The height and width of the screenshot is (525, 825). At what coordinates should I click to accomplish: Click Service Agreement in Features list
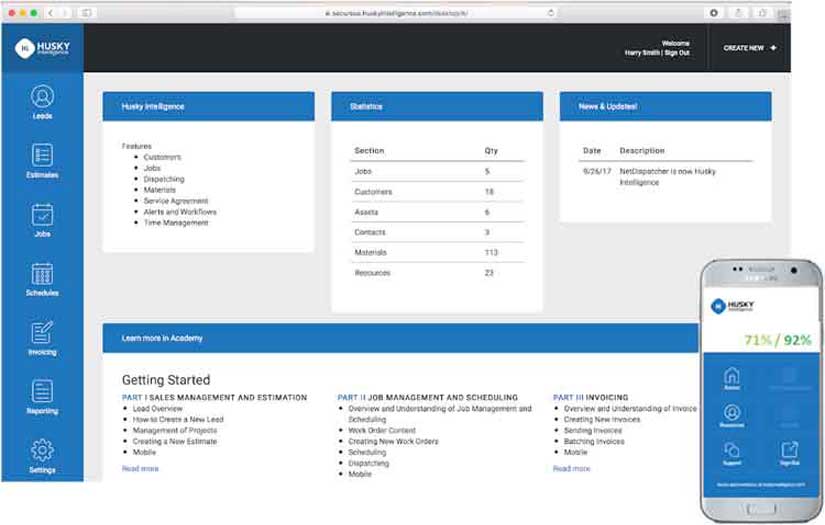(176, 201)
